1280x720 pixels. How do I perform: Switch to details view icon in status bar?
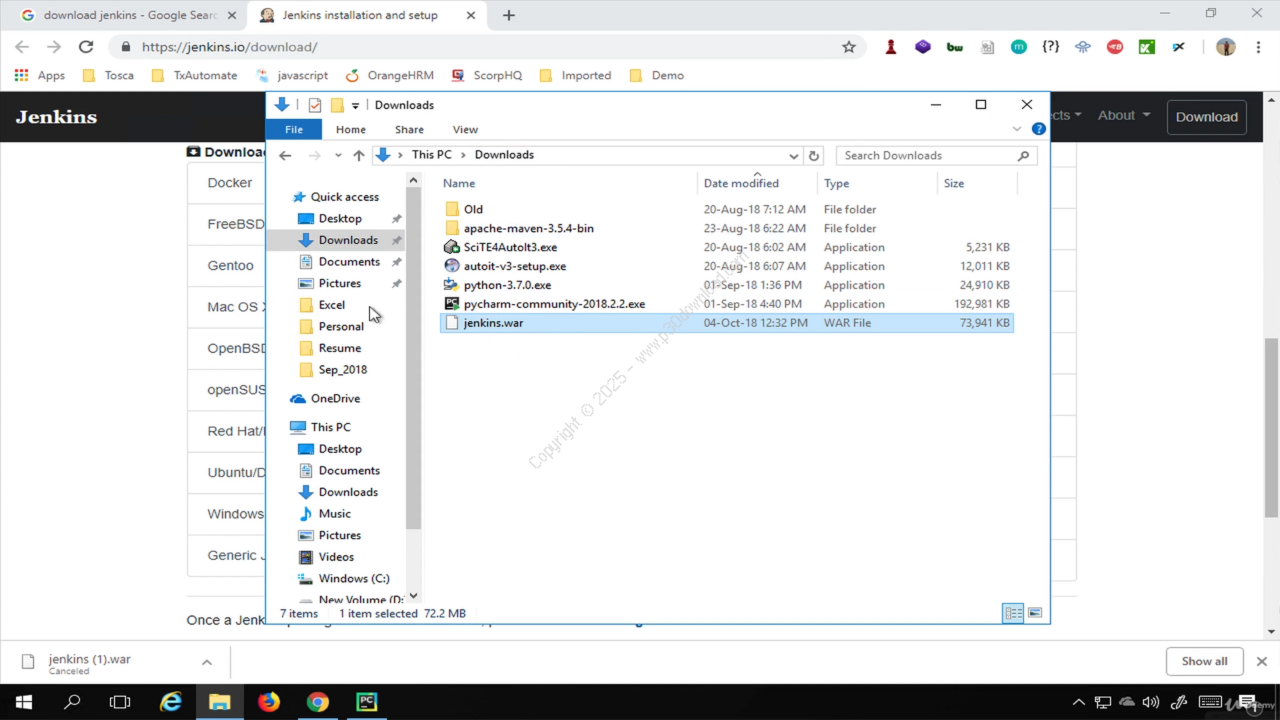[x=1013, y=613]
